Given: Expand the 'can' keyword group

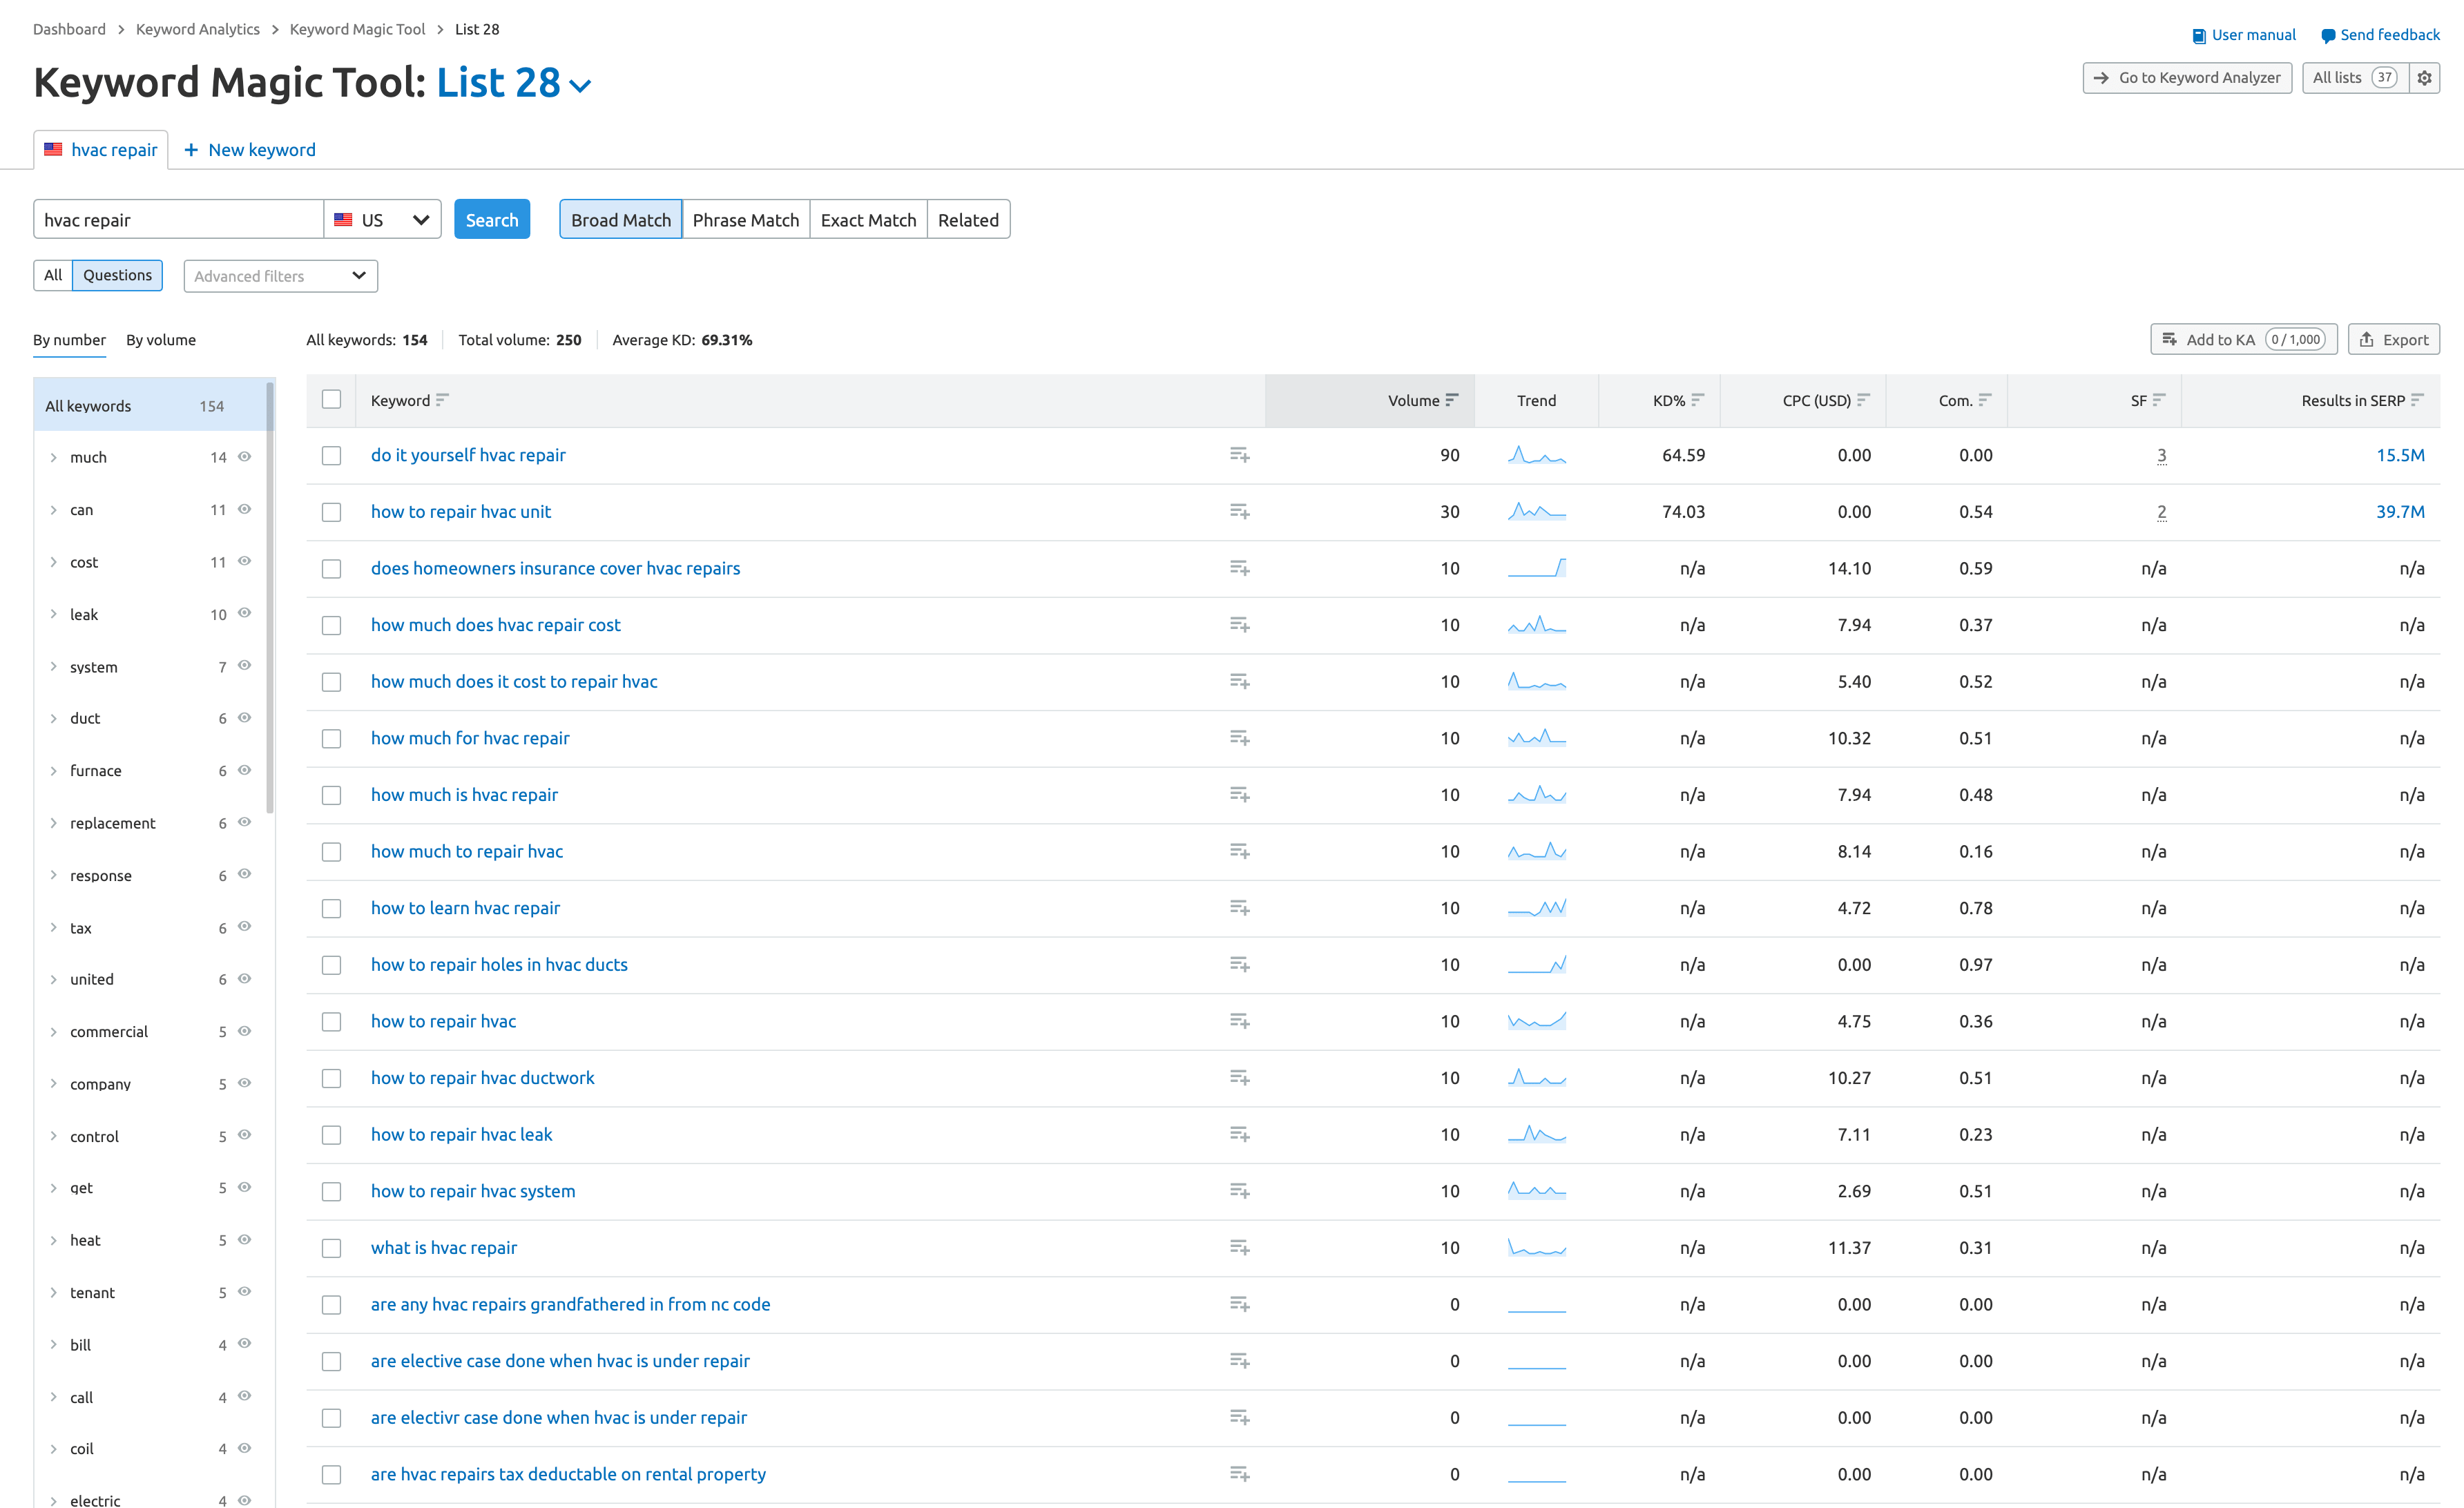Looking at the screenshot, I should pos(53,510).
